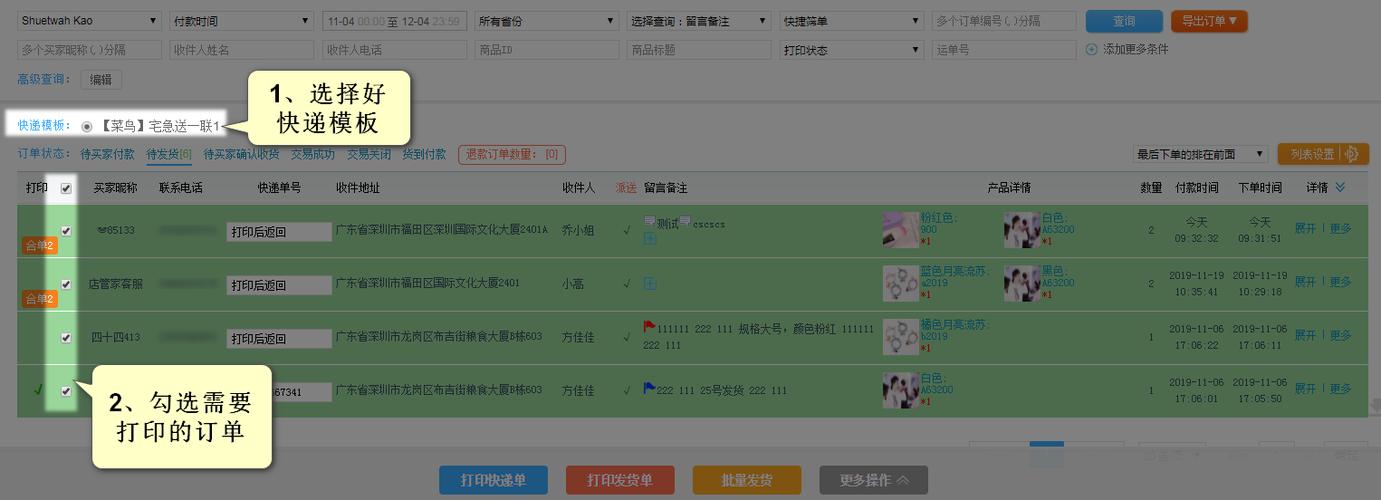Click the blue 打印快递单 button
This screenshot has width=1381, height=500.
[494, 480]
